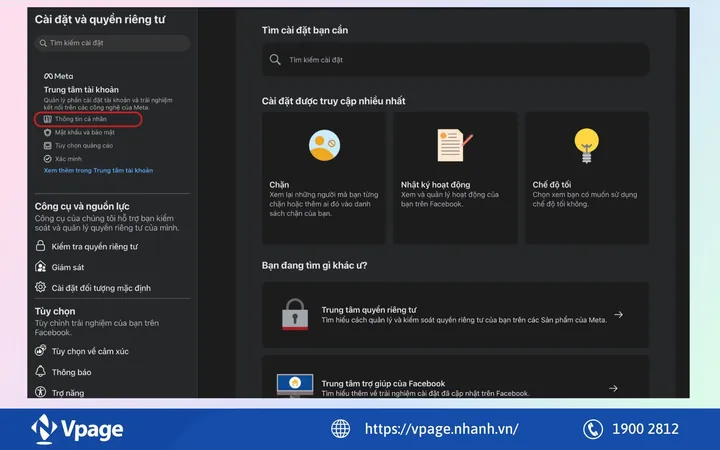Click arrow on Trung tâm quyền riêng tư row
The width and height of the screenshot is (720, 450).
619,315
